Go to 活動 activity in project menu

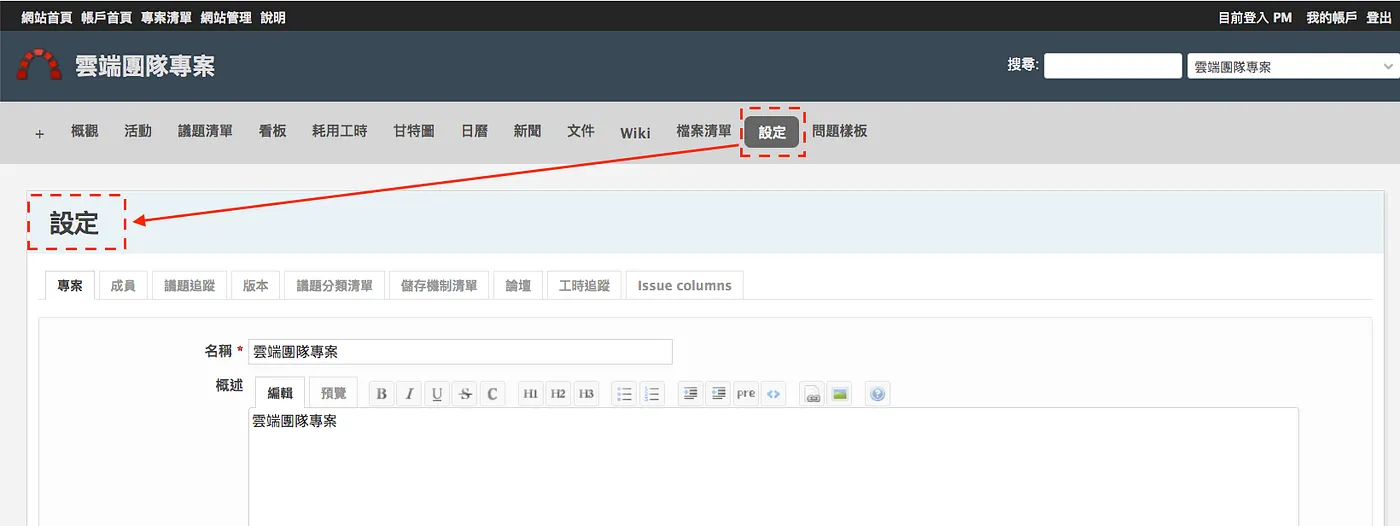[x=138, y=131]
